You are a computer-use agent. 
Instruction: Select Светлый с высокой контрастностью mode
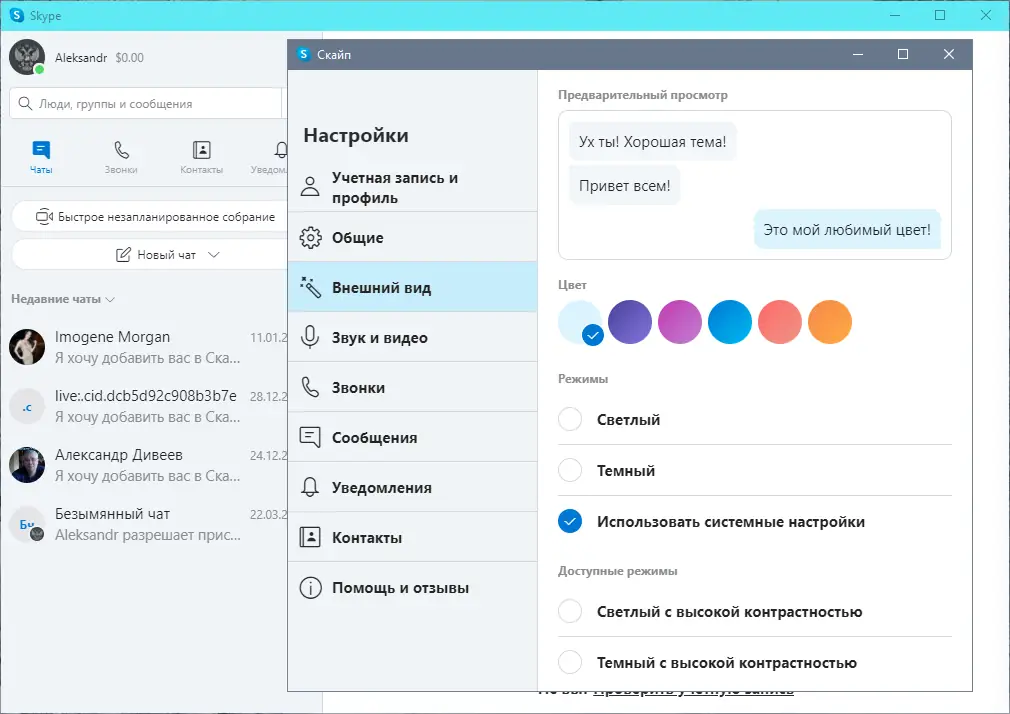pyautogui.click(x=569, y=611)
